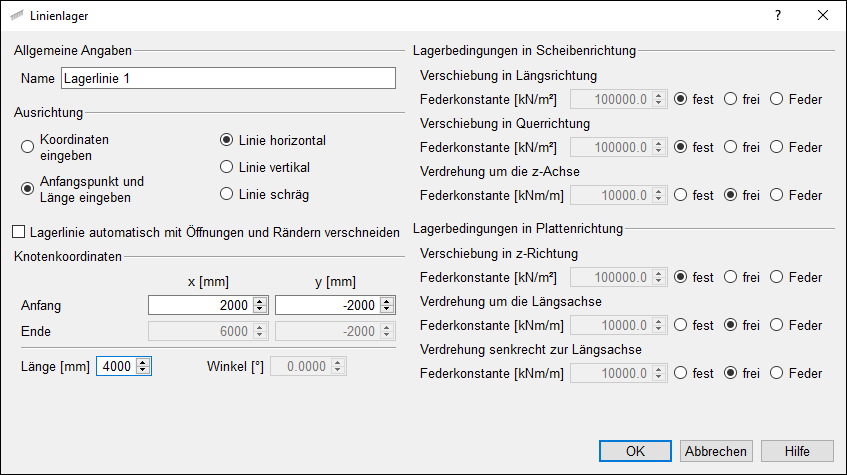This screenshot has width=847, height=475.
Task: Click the question mark help icon
Action: click(x=777, y=15)
